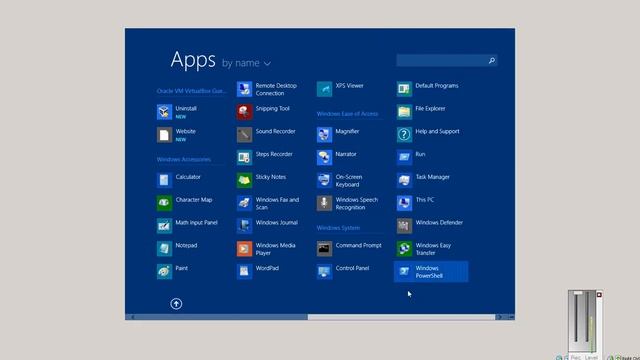Close the small recorder level widget
640x360 pixels.
(x=599, y=294)
